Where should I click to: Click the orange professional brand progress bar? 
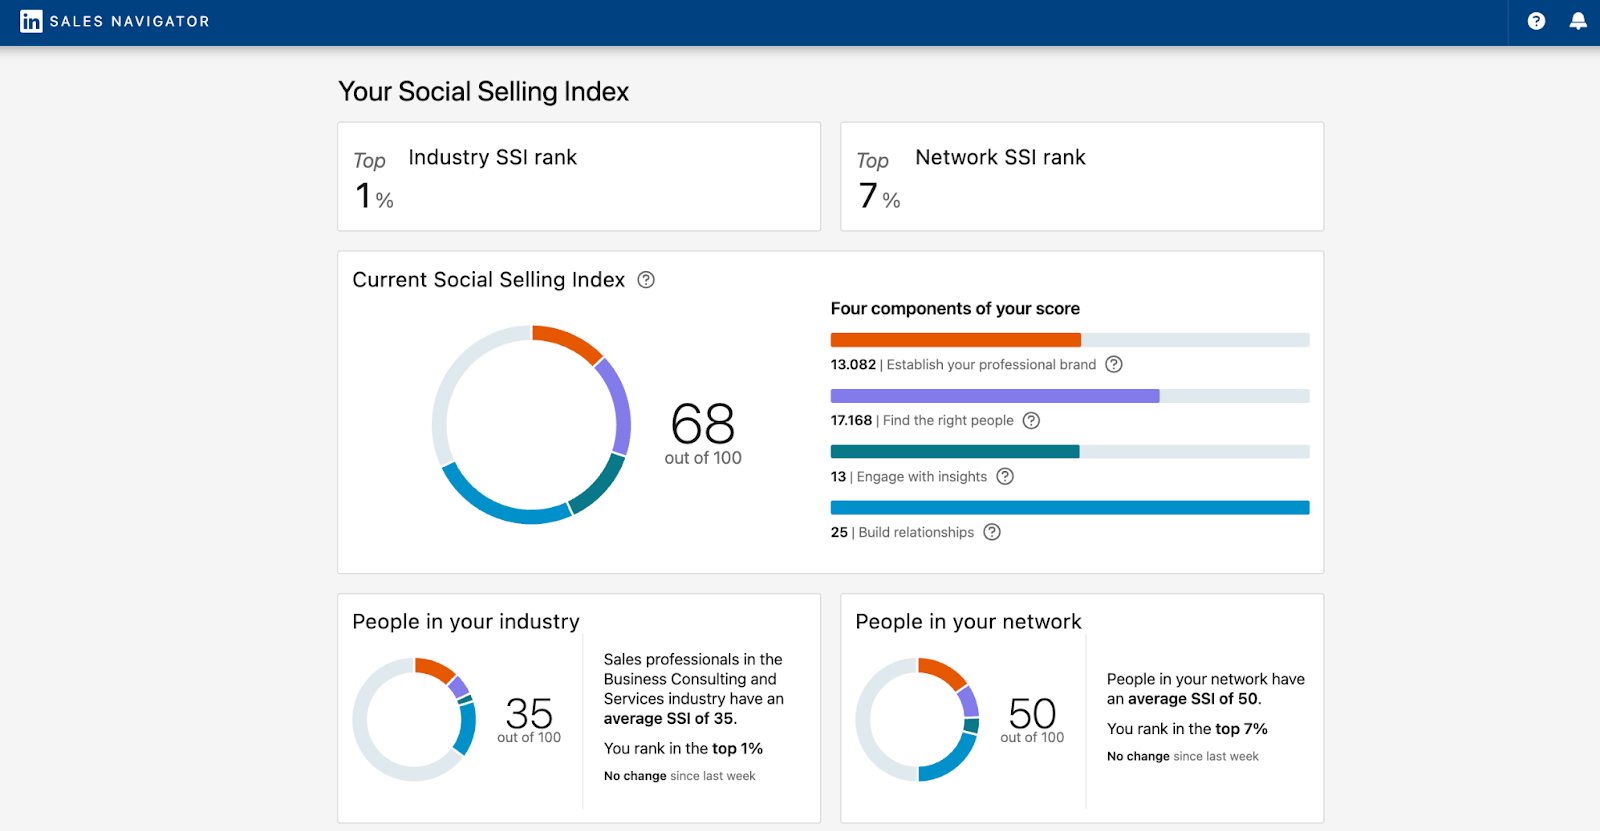[x=956, y=340]
